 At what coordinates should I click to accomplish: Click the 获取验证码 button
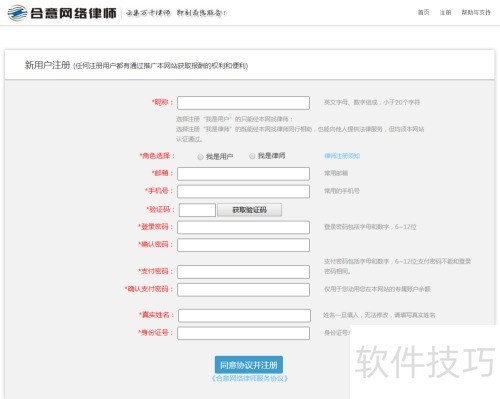(249, 210)
